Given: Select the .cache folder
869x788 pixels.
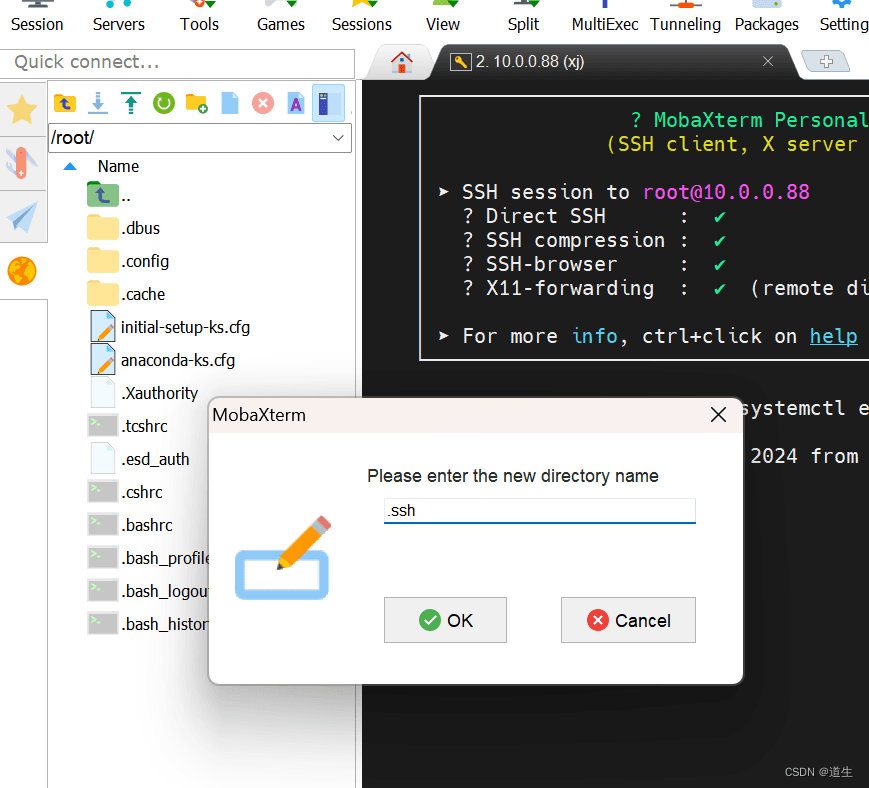Looking at the screenshot, I should click(126, 294).
